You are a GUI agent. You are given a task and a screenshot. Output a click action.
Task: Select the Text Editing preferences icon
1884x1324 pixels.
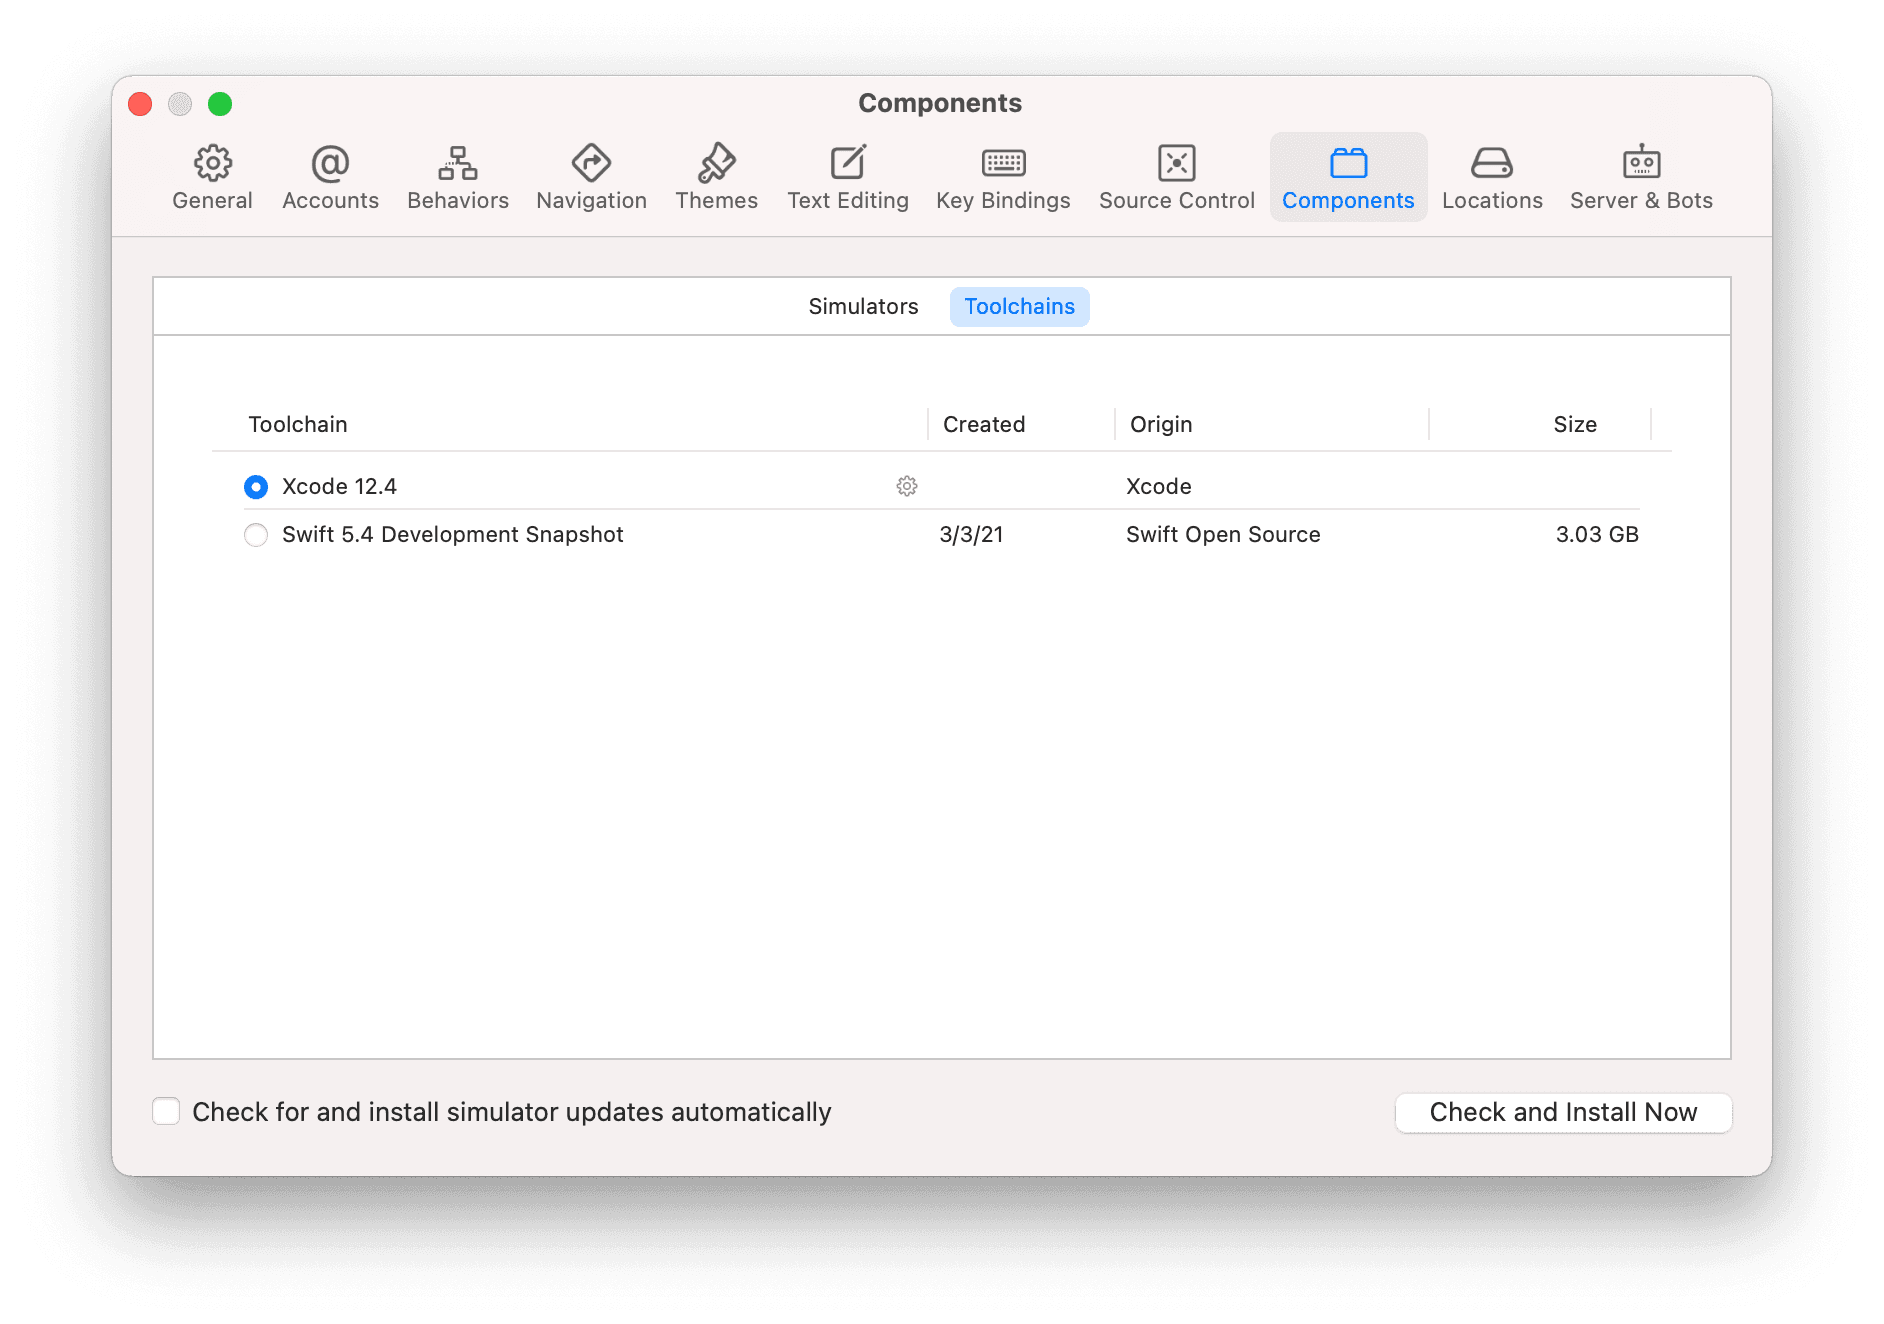(847, 176)
